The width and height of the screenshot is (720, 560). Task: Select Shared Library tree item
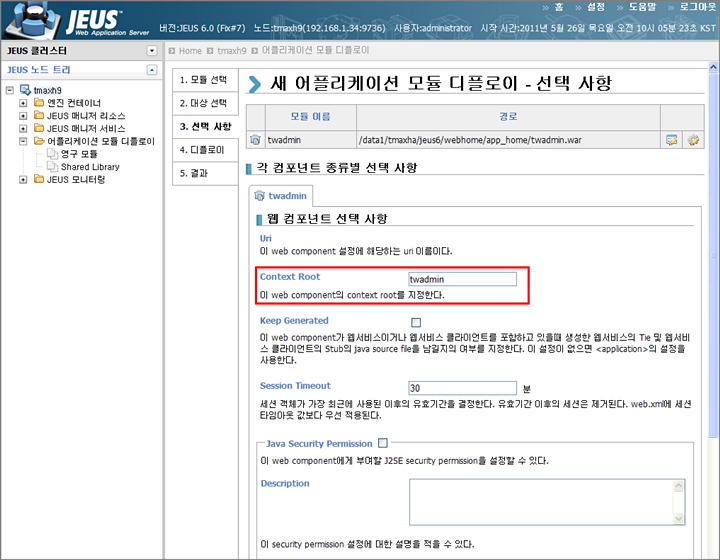click(90, 167)
